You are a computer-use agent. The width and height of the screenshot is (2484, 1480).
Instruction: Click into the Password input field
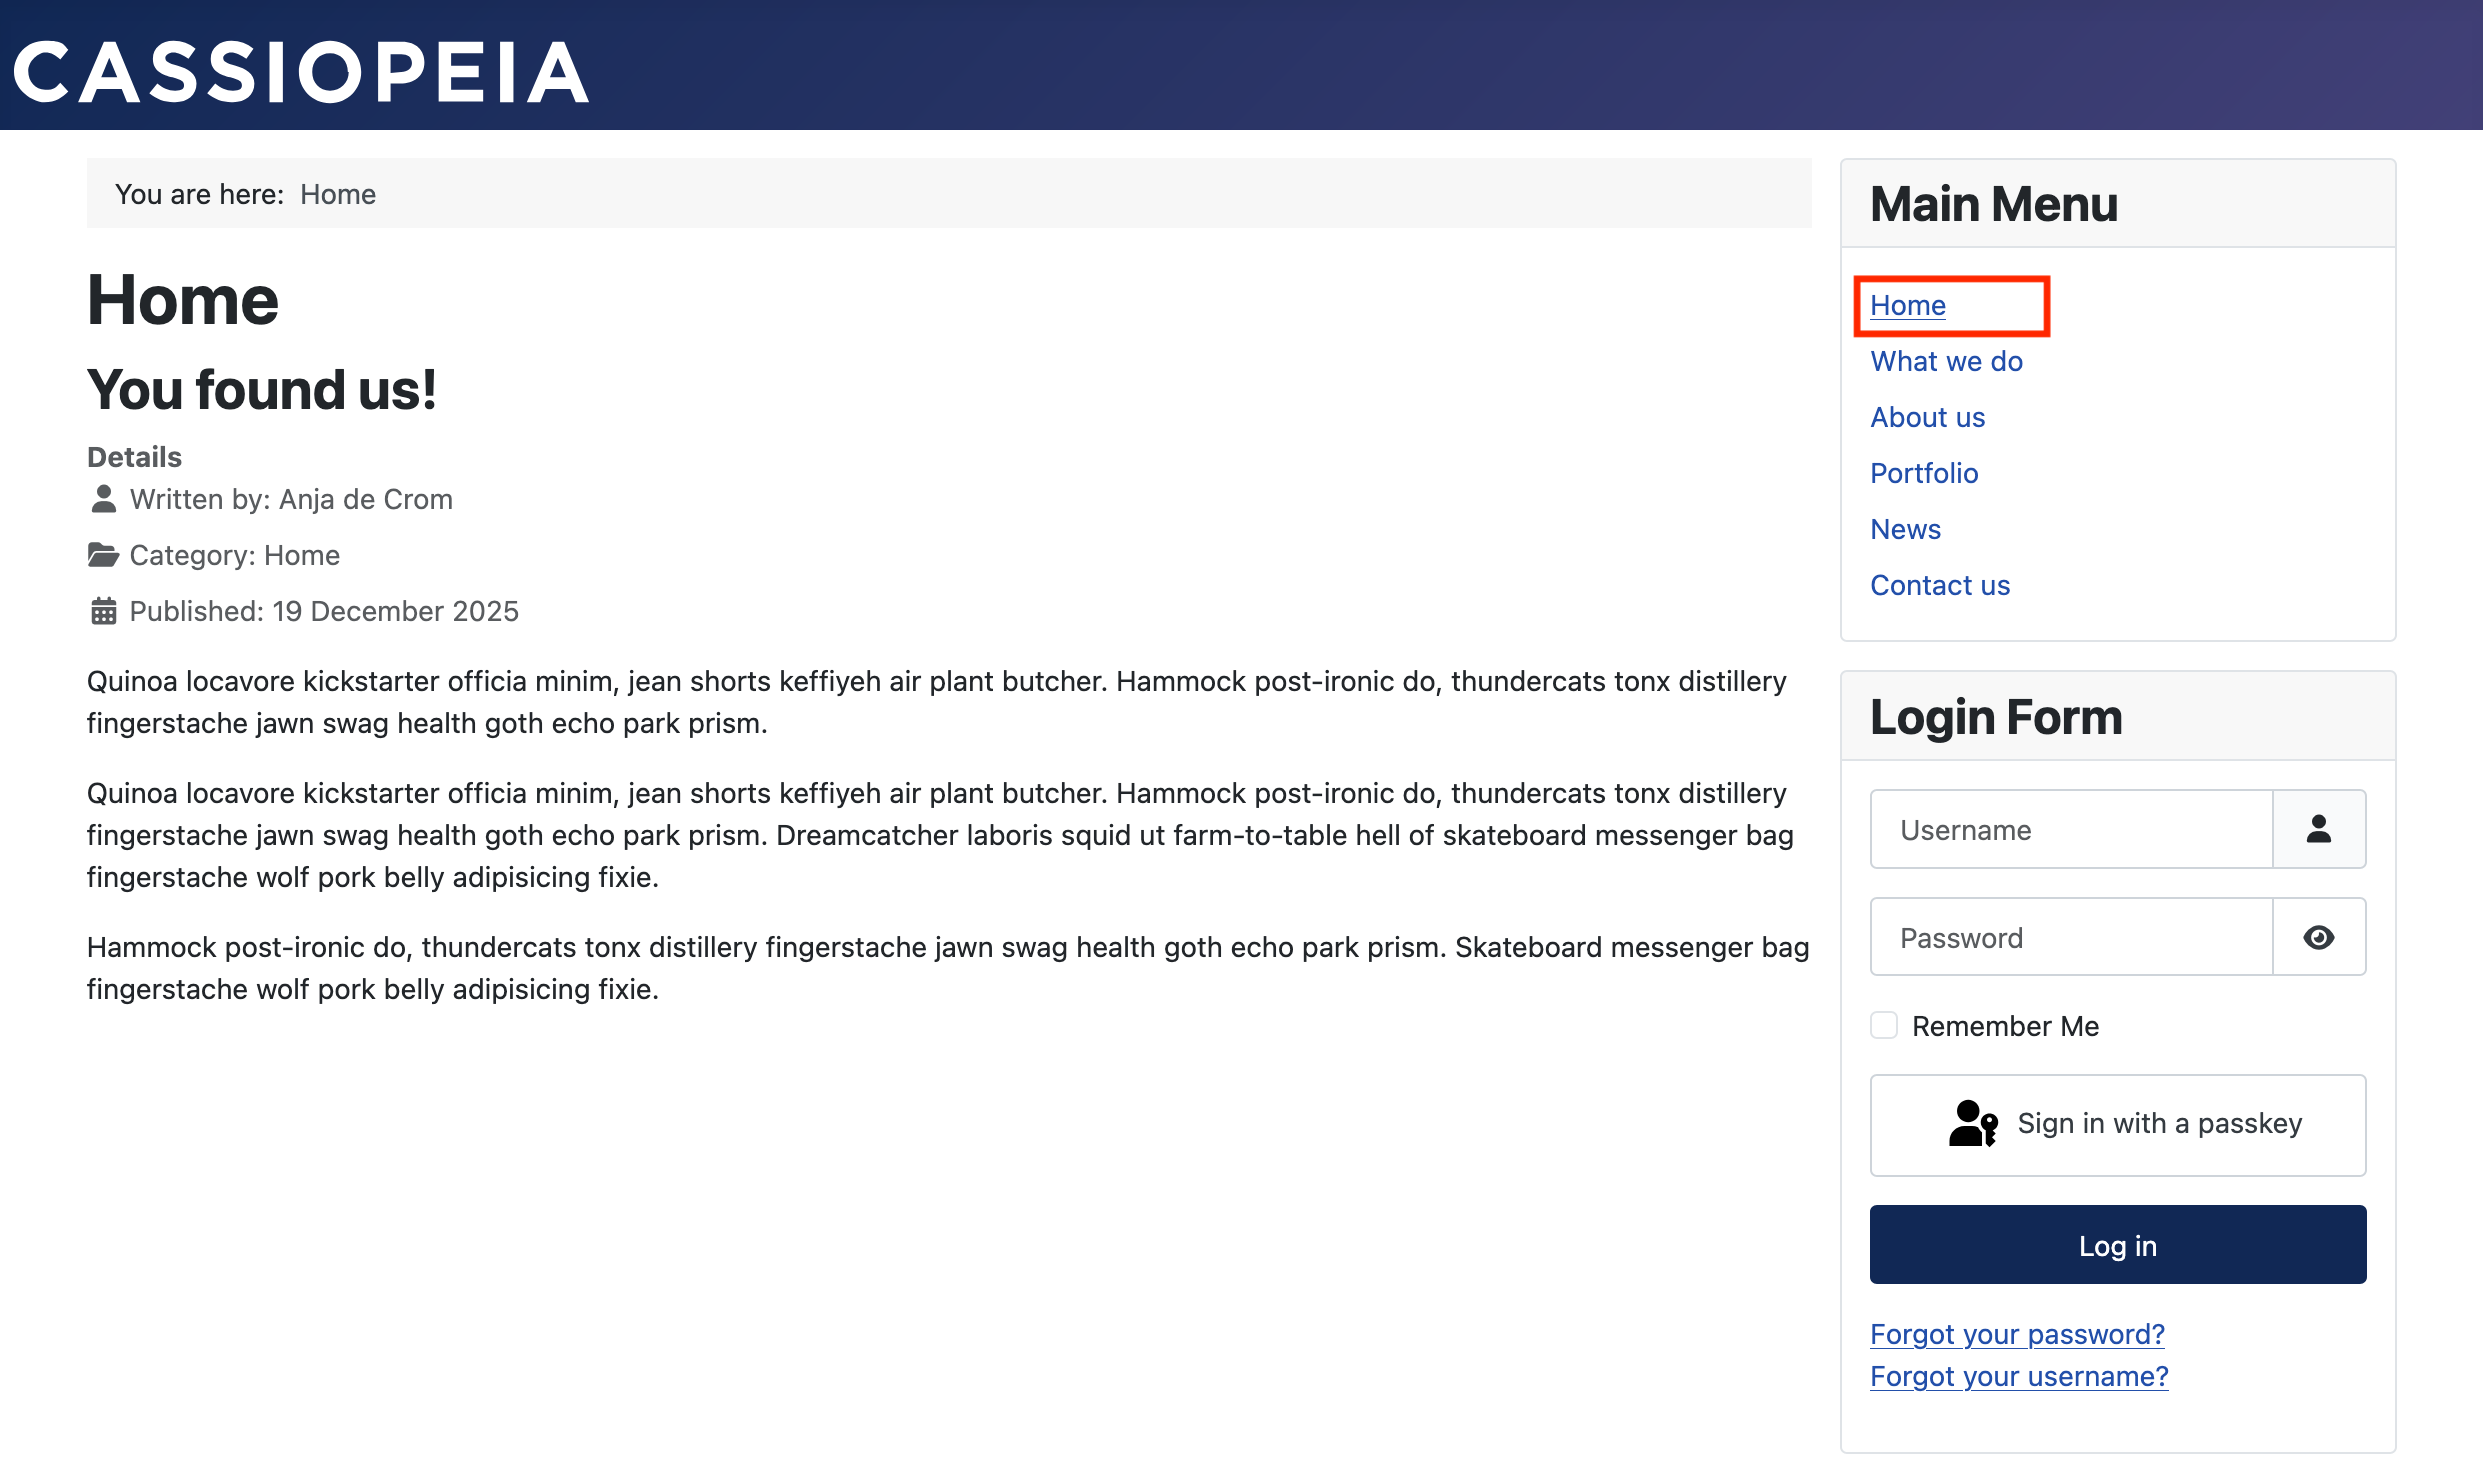(x=2070, y=937)
